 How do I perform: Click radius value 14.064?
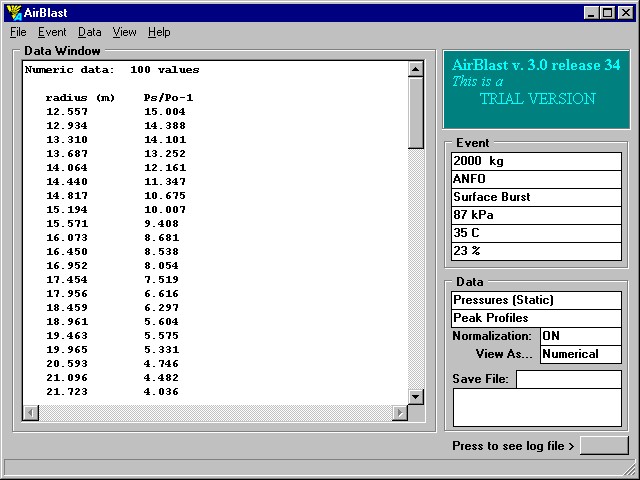[x=67, y=168]
